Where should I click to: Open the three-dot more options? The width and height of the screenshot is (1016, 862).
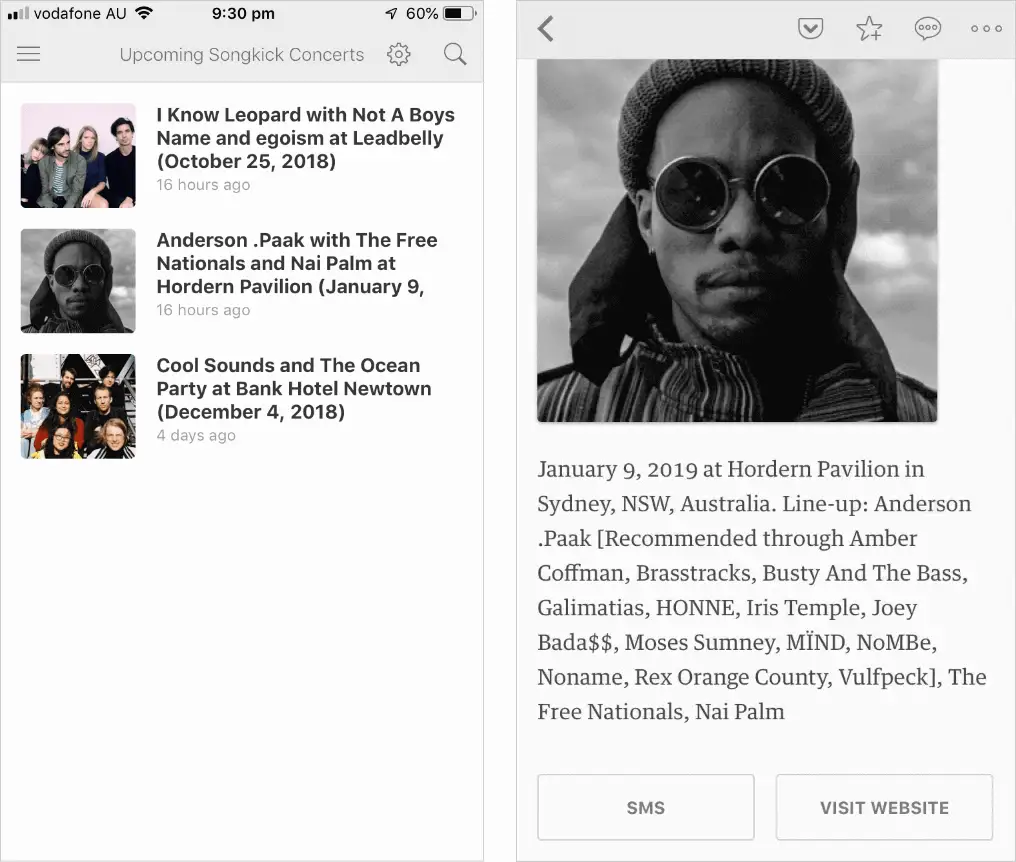click(986, 29)
